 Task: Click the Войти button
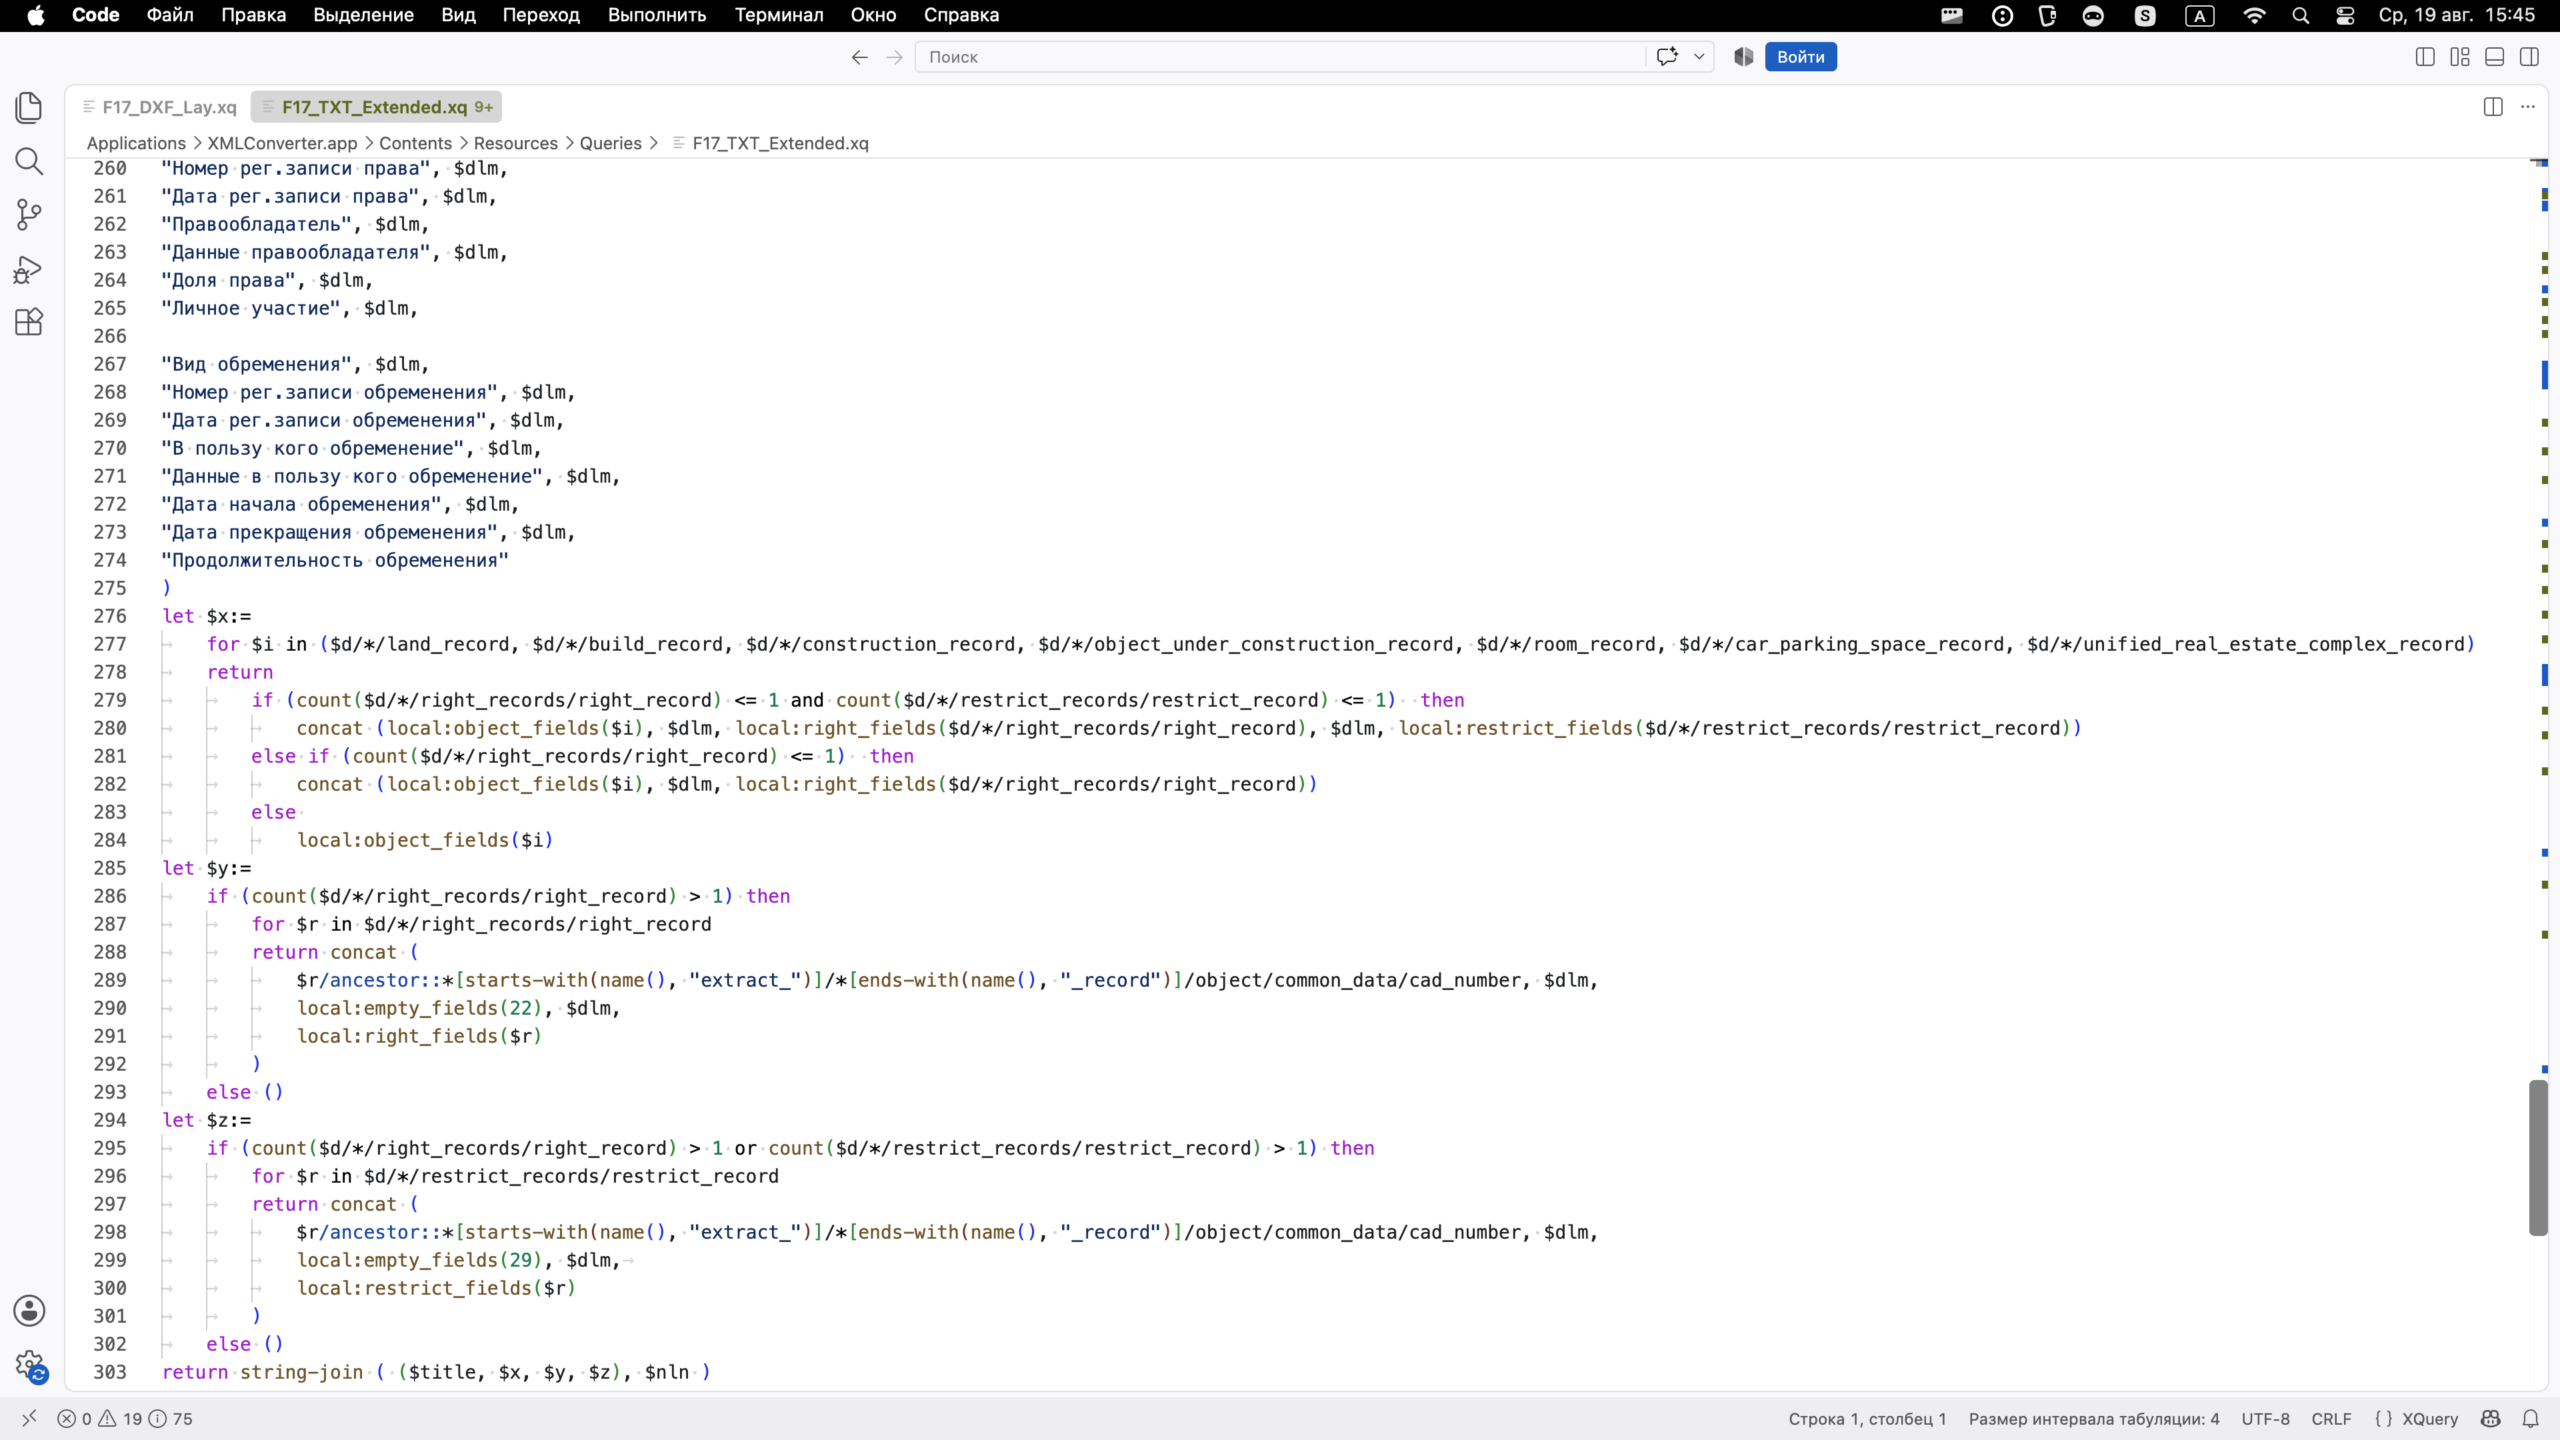pyautogui.click(x=1800, y=57)
